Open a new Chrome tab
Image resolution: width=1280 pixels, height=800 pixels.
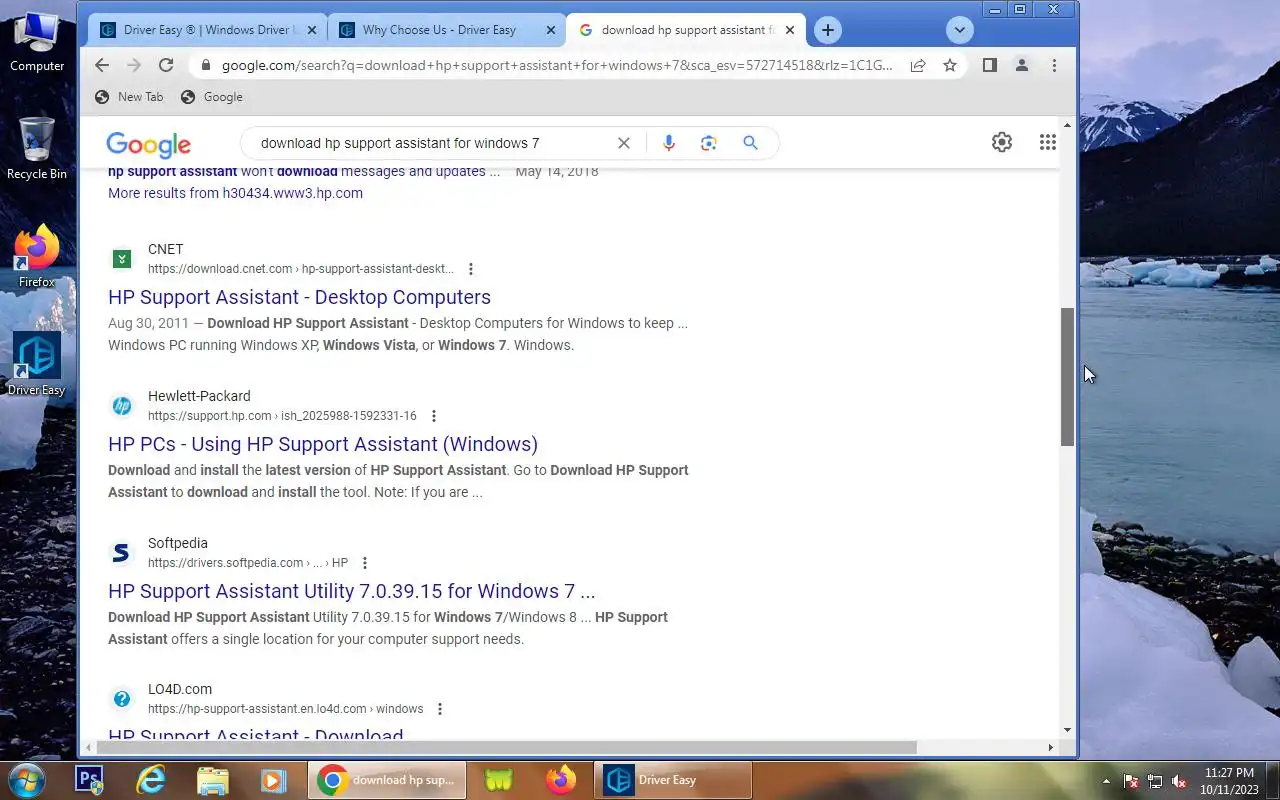click(x=827, y=30)
